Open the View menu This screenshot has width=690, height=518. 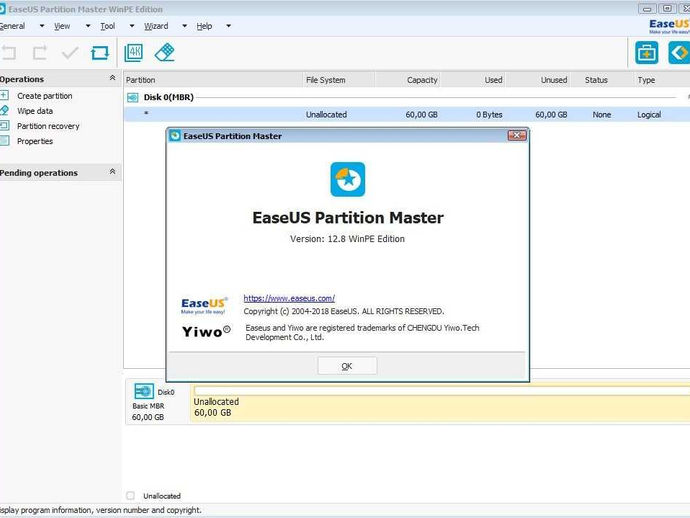click(62, 26)
